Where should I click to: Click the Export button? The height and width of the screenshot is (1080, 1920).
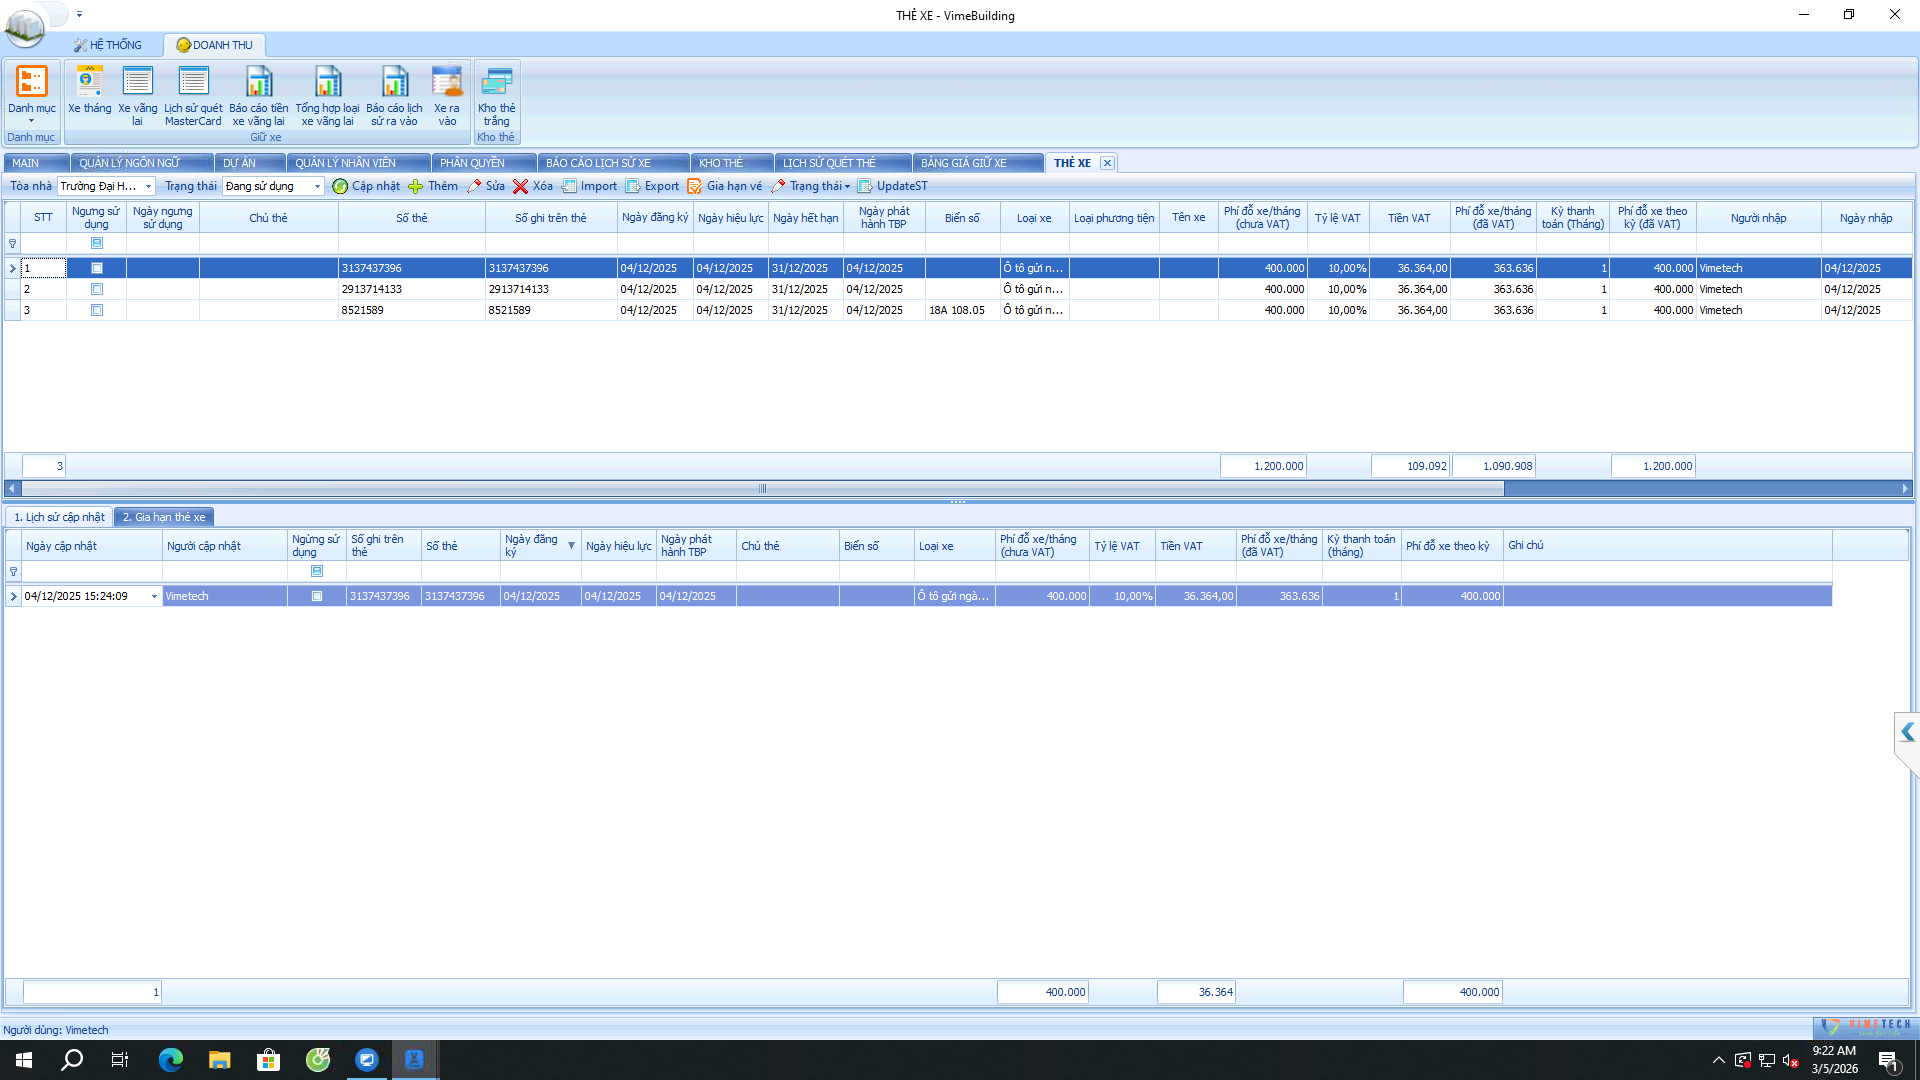pyautogui.click(x=652, y=186)
